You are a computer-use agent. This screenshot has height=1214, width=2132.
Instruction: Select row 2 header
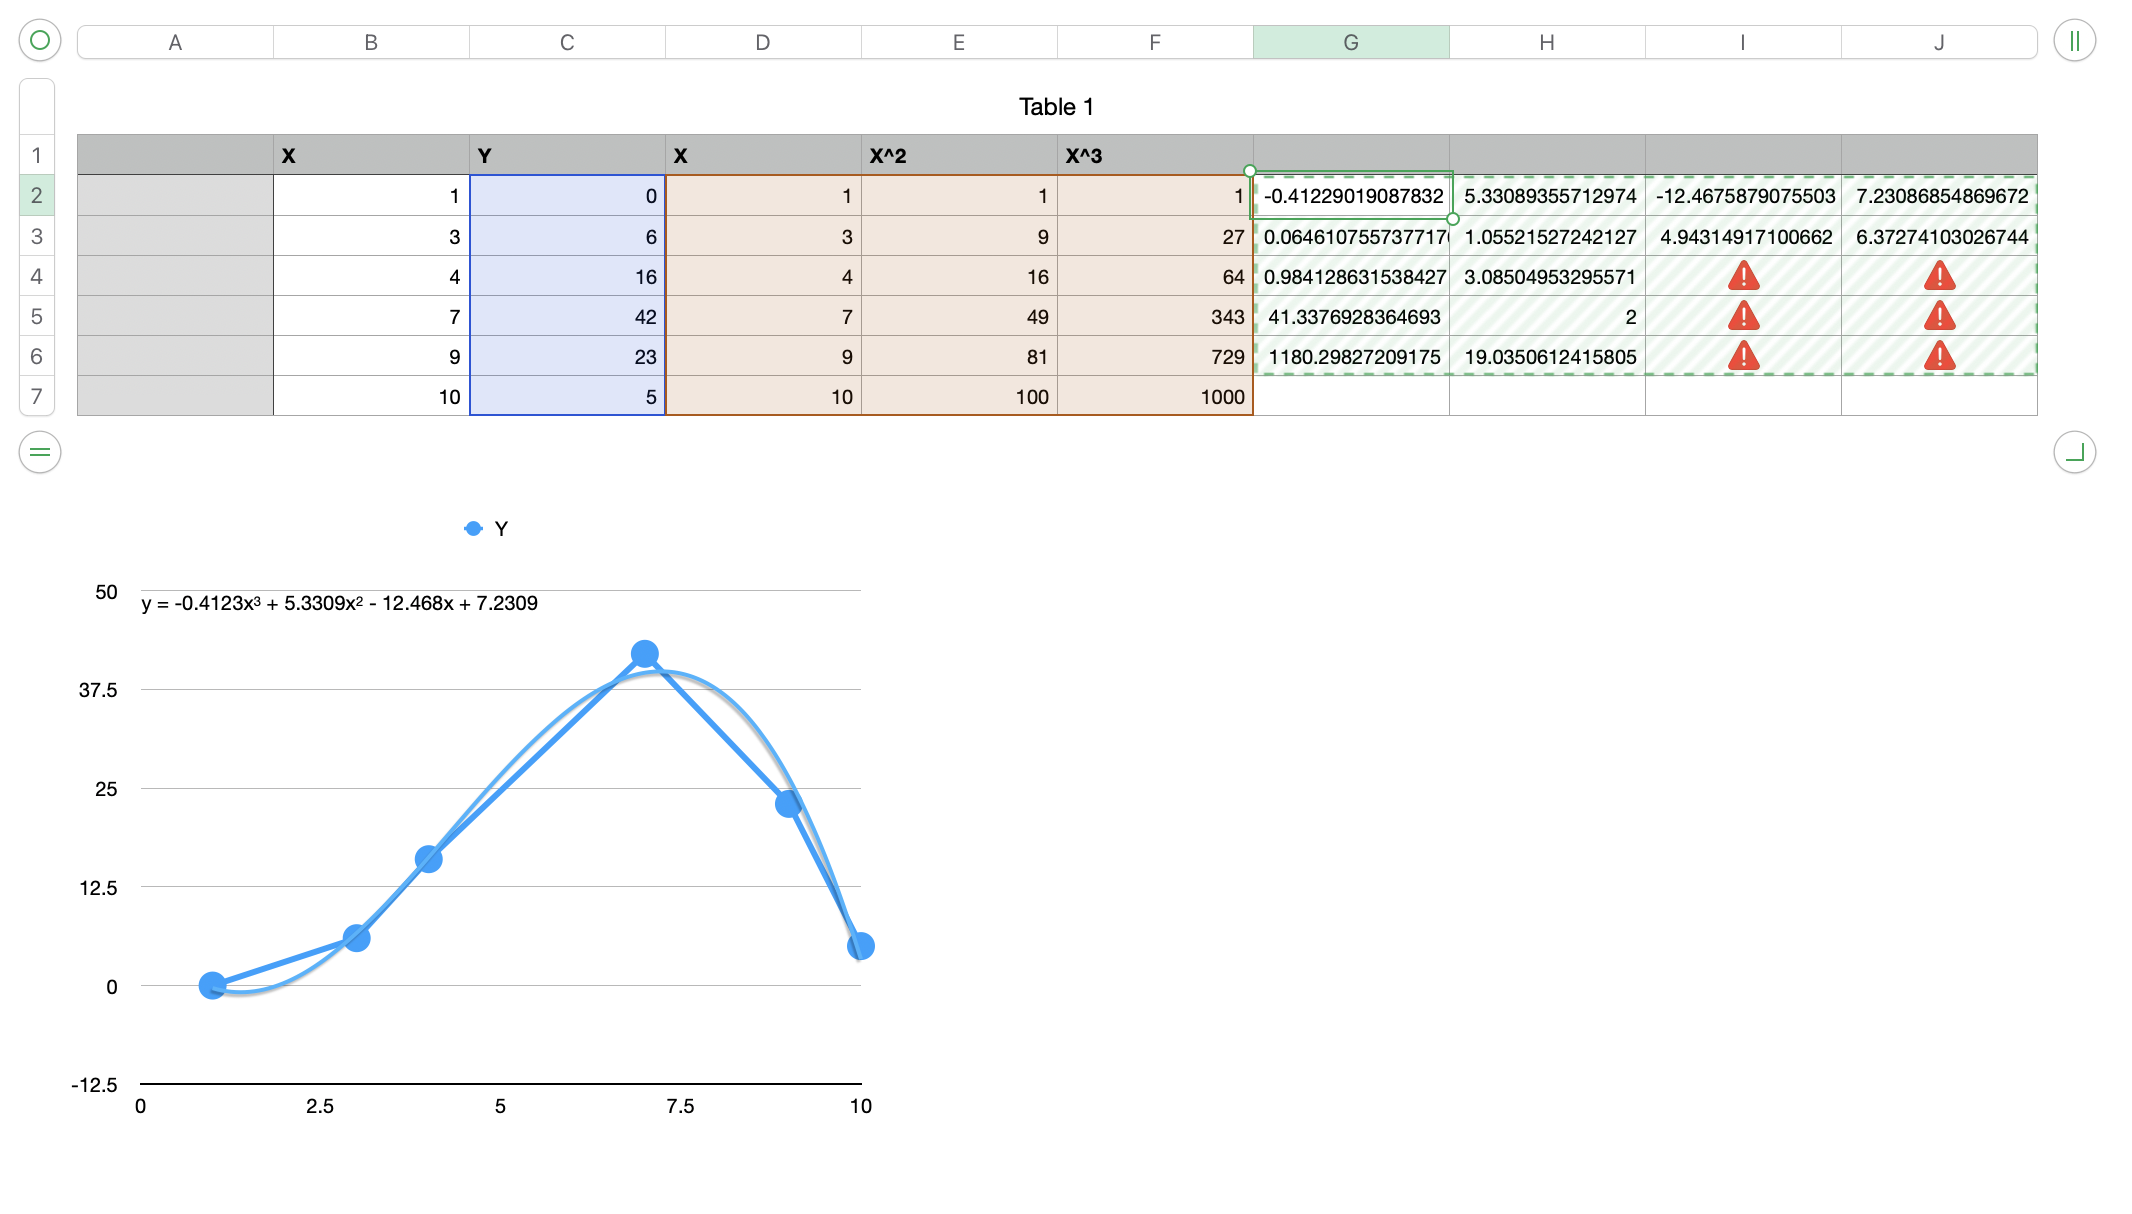coord(37,195)
